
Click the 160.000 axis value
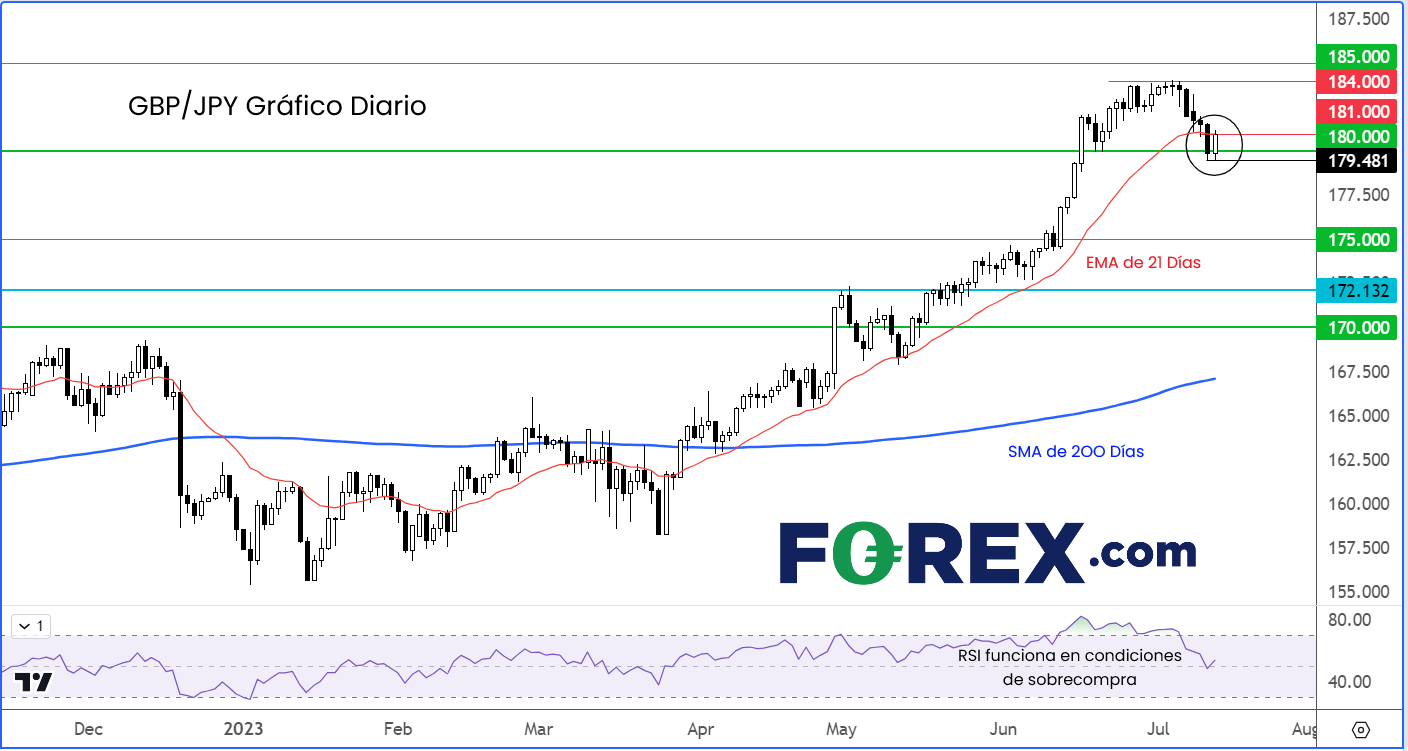click(x=1358, y=504)
